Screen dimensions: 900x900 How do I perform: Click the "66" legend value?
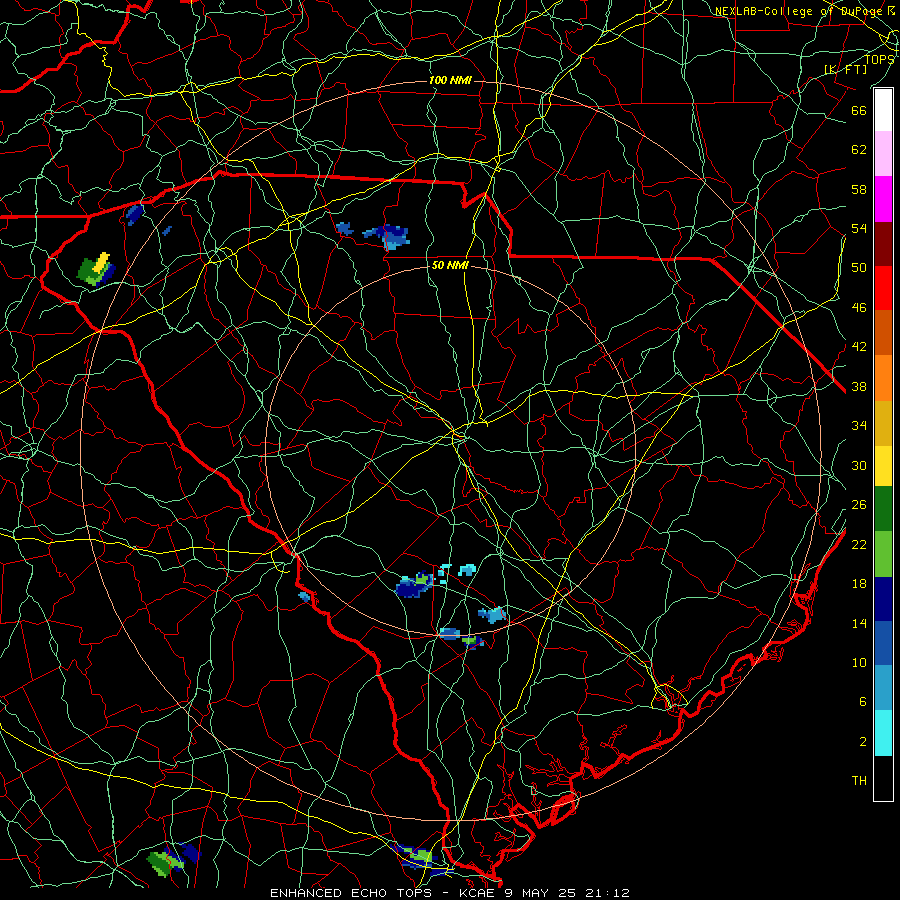[x=859, y=110]
